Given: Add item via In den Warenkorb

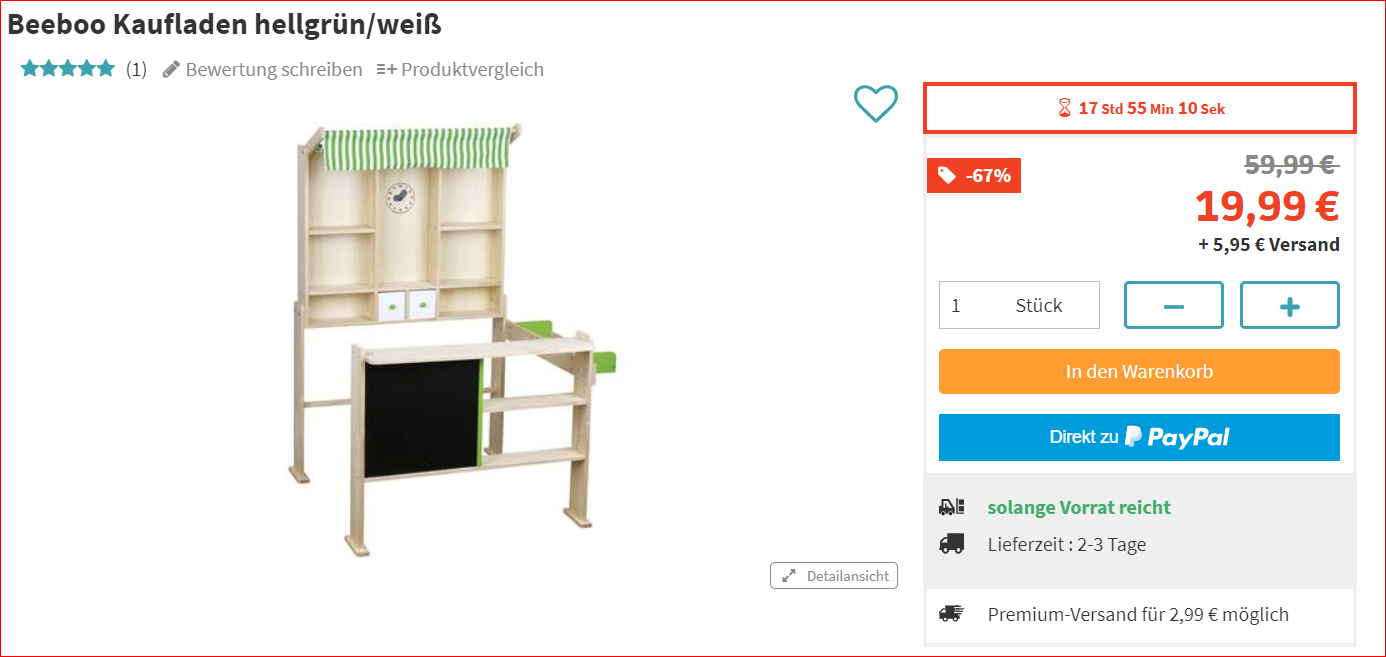Looking at the screenshot, I should (x=1139, y=371).
